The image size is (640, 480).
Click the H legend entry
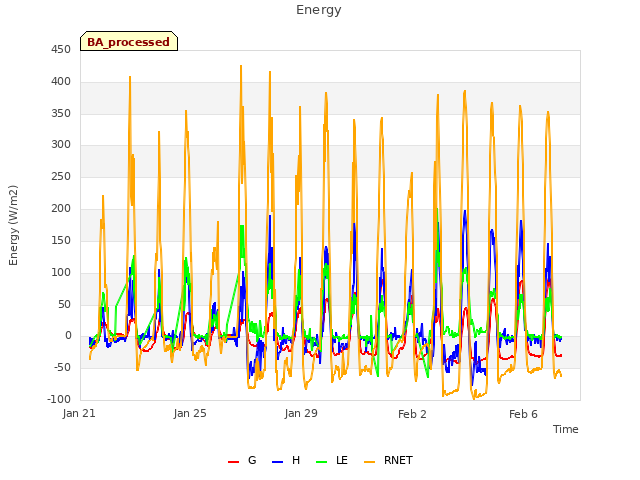pos(286,460)
